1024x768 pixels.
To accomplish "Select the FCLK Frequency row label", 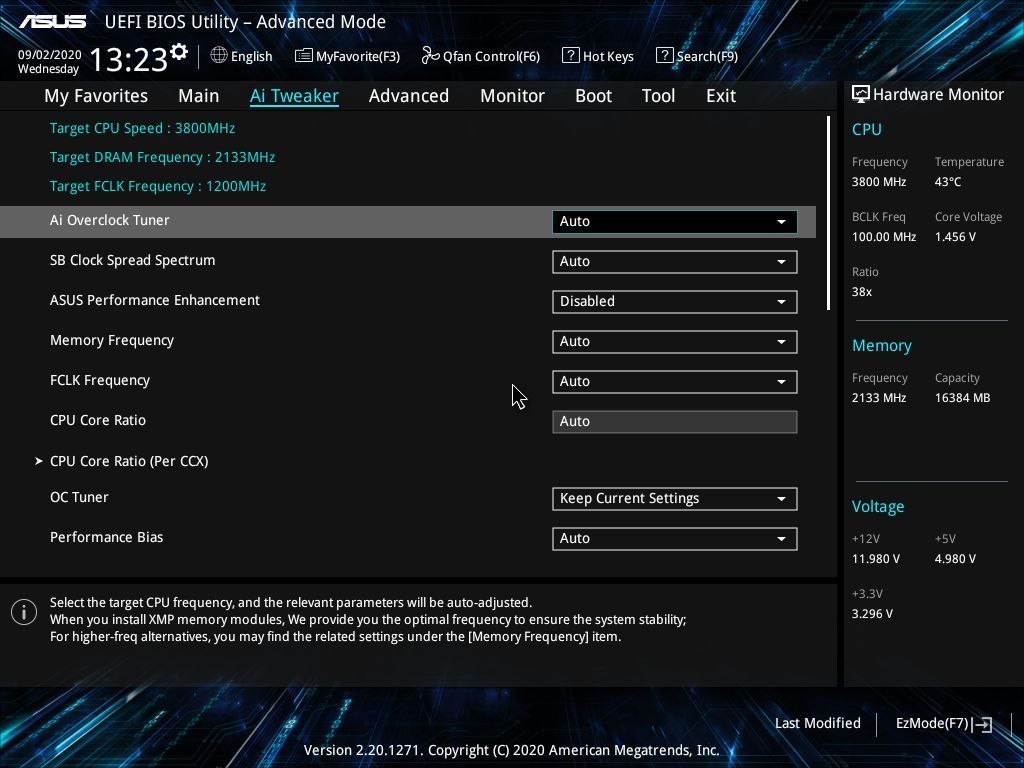I will click(100, 380).
